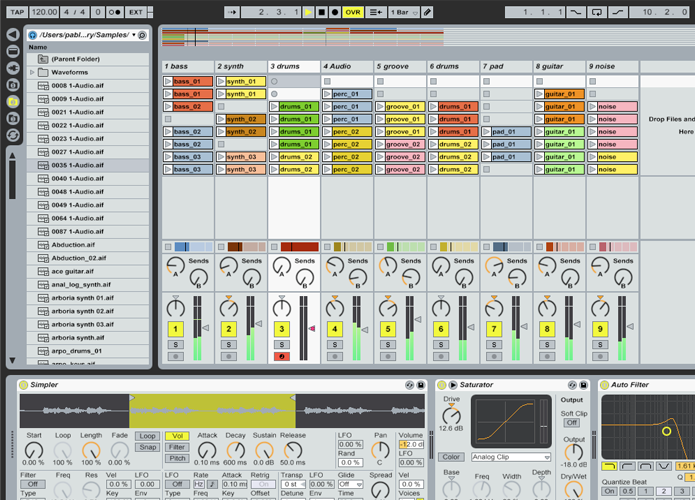
Task: Select the 8 guitar track header
Action: tap(559, 66)
